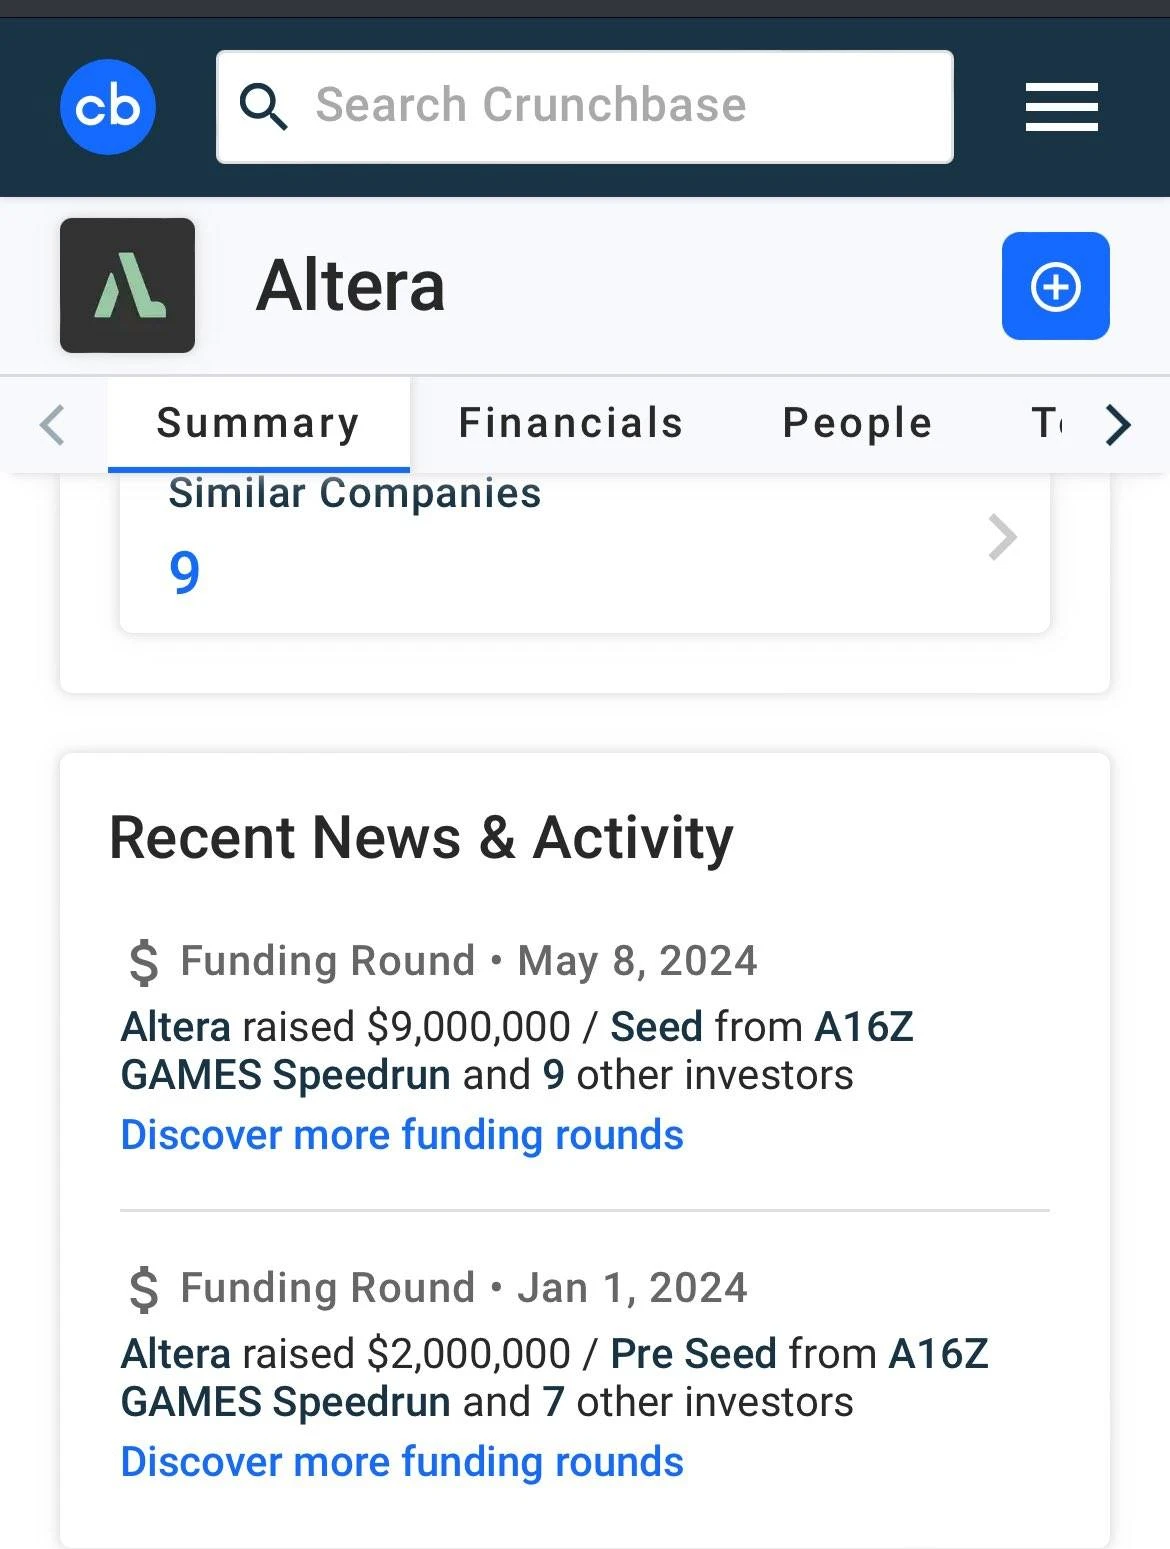This screenshot has height=1549, width=1170.
Task: Click the blue plus add button
Action: pos(1055,287)
